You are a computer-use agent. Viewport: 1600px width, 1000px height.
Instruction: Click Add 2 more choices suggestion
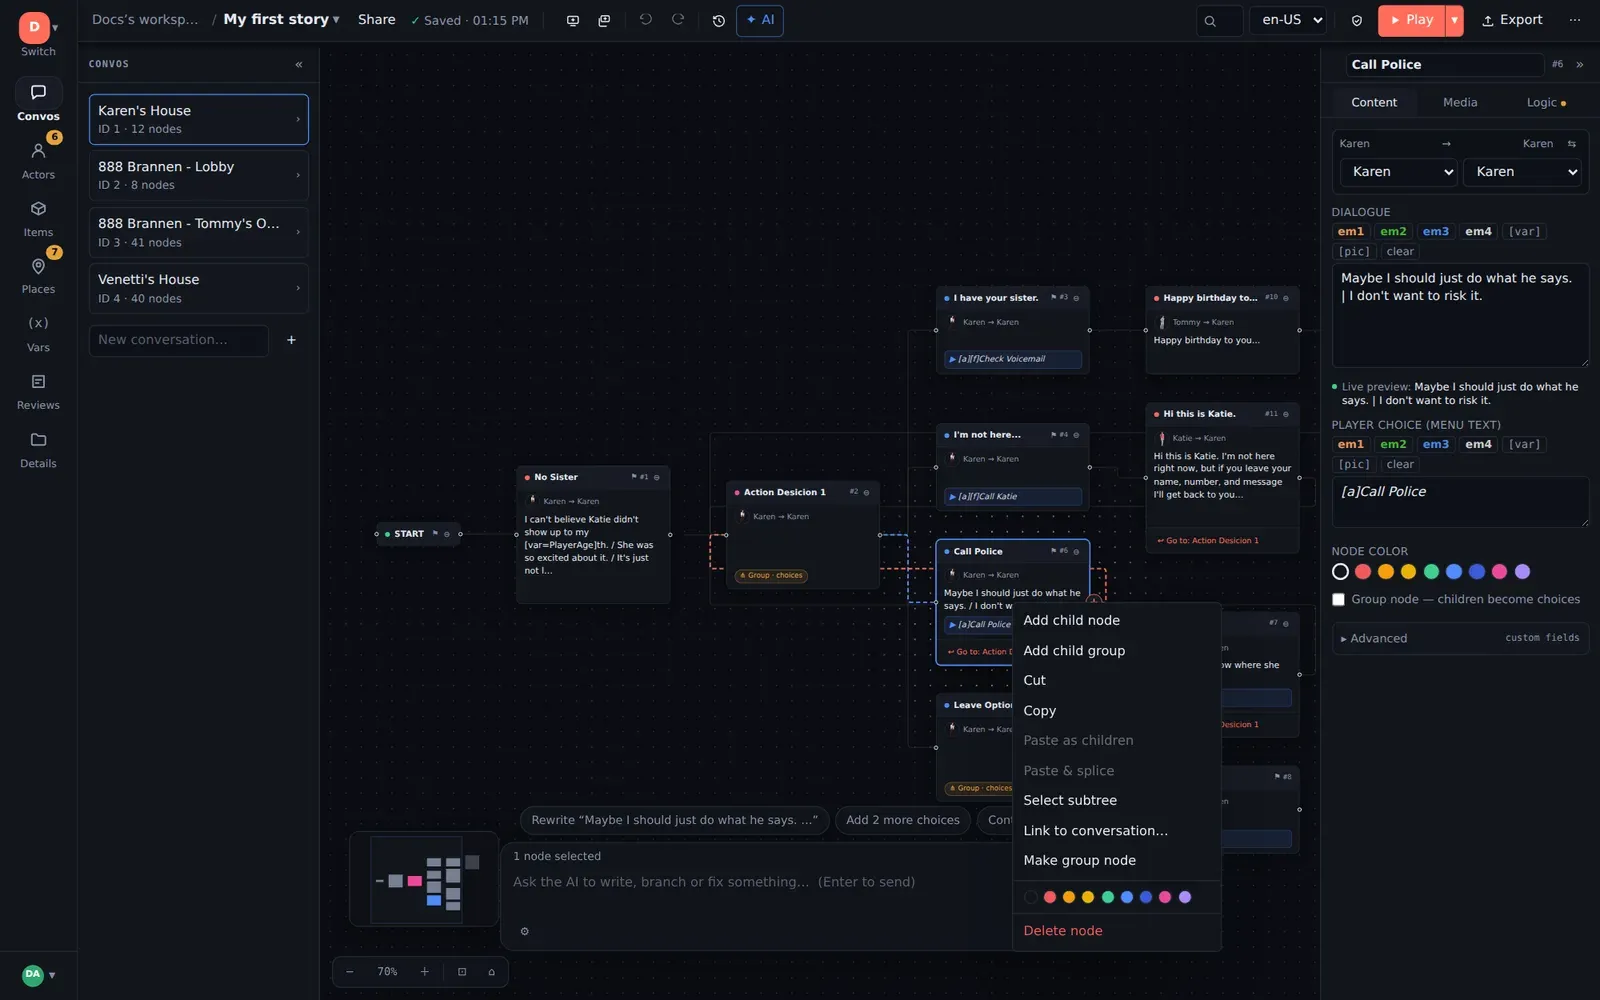[x=903, y=820]
